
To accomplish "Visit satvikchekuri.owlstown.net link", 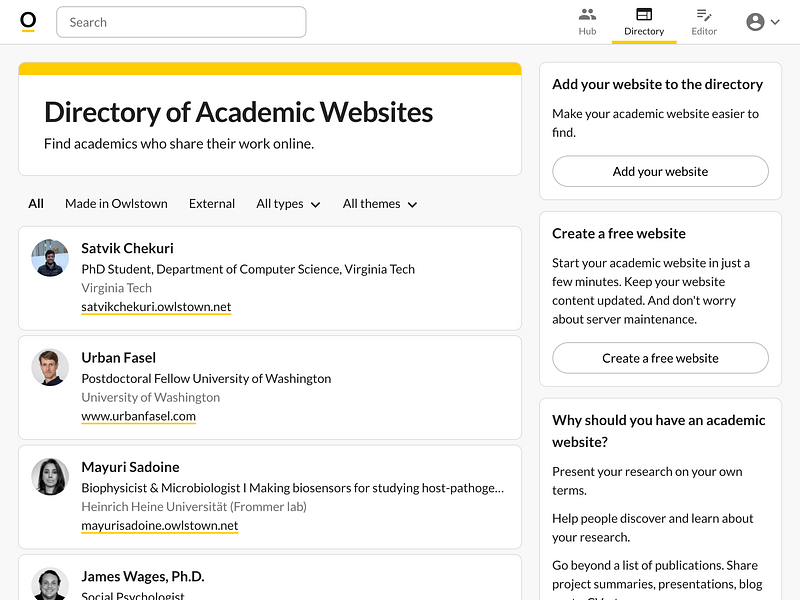I will [156, 307].
